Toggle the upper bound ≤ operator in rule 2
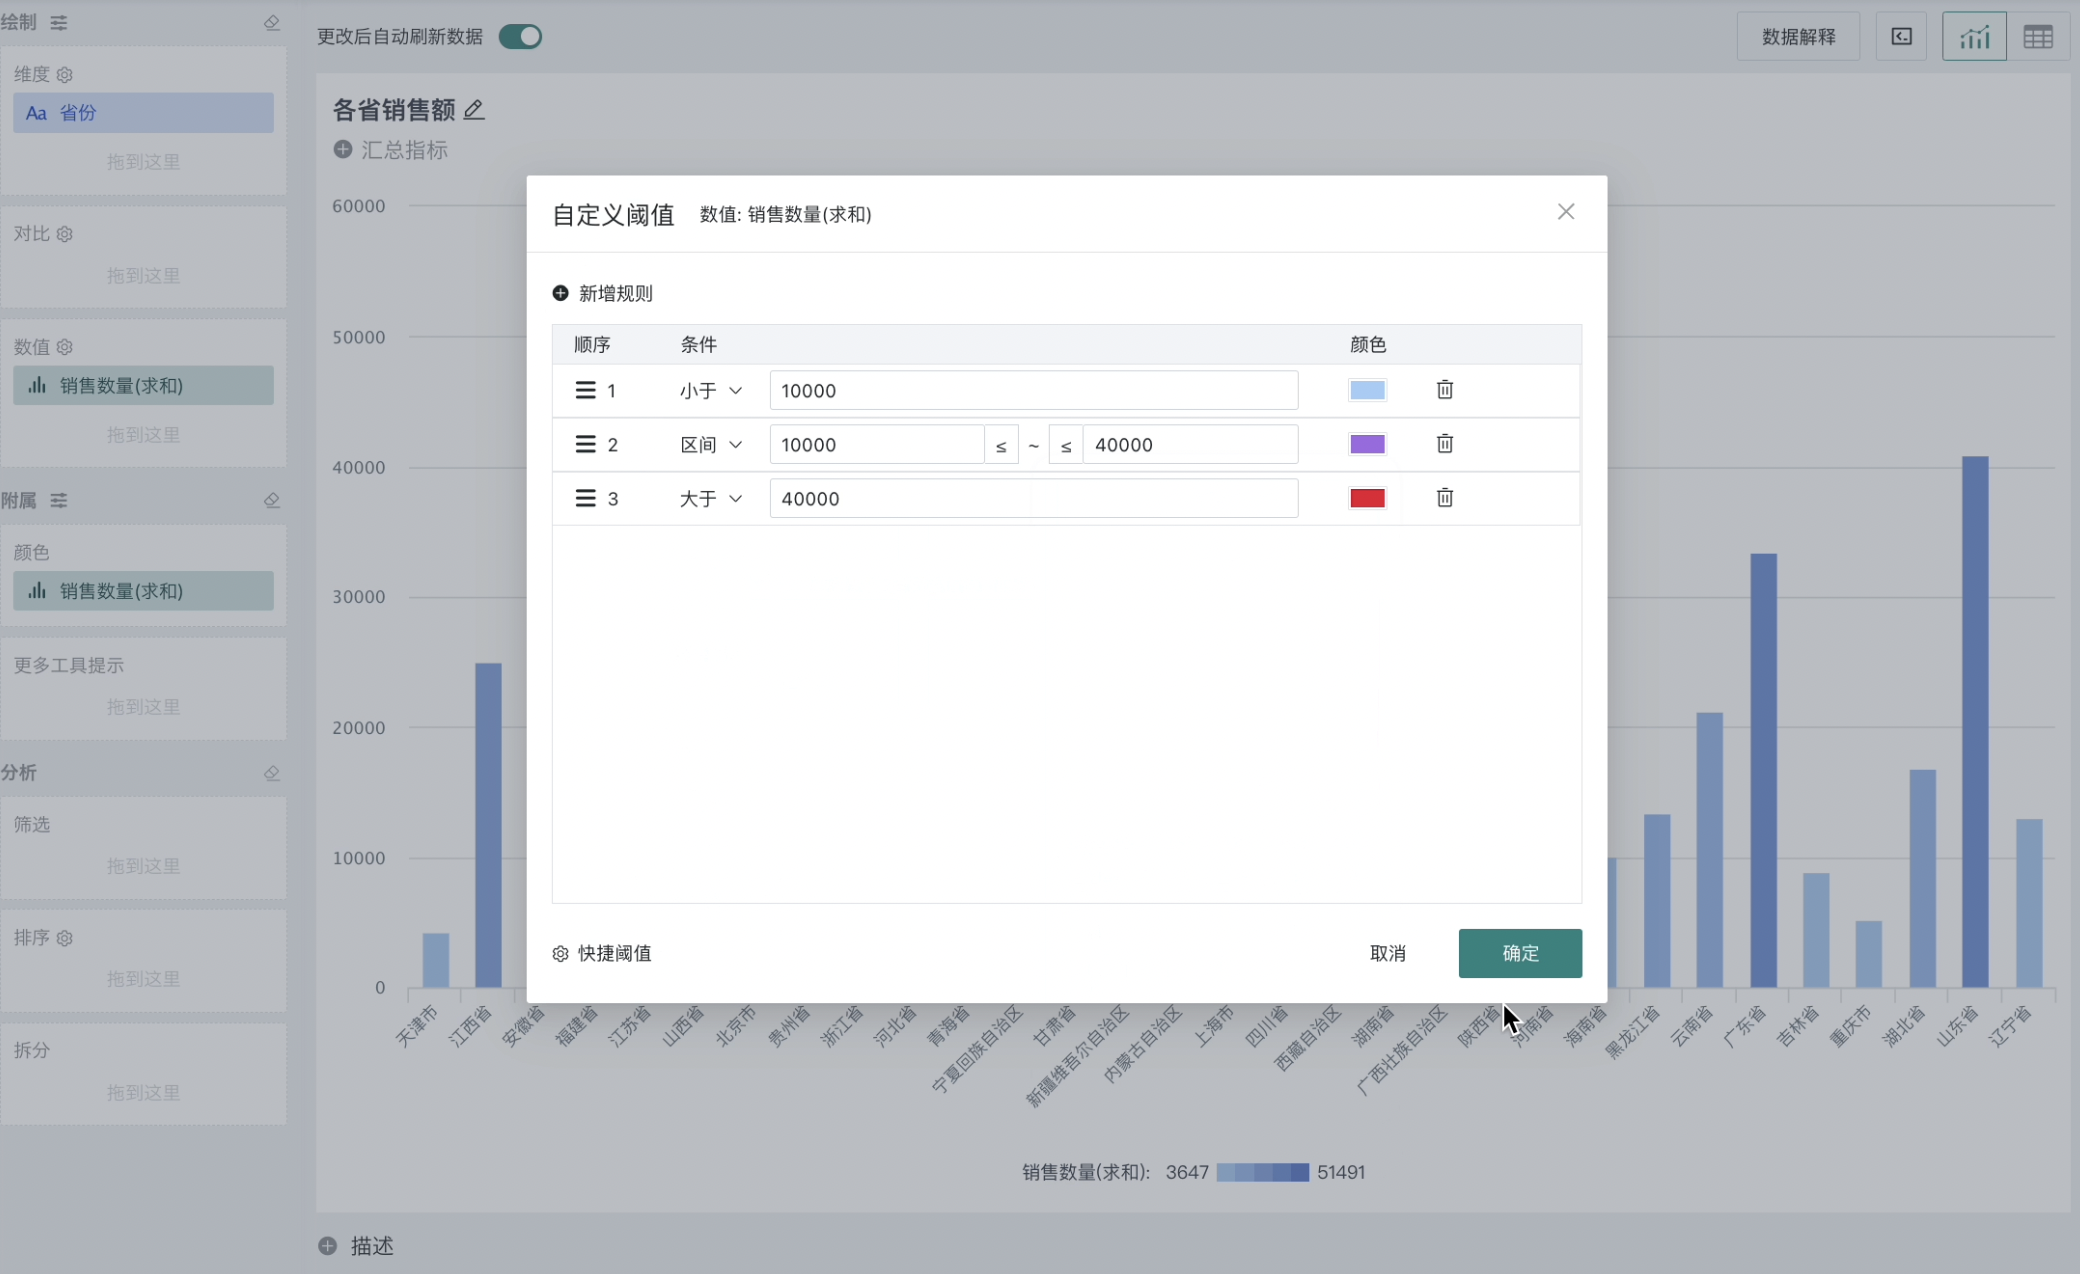Image resolution: width=2080 pixels, height=1274 pixels. pyautogui.click(x=1066, y=445)
